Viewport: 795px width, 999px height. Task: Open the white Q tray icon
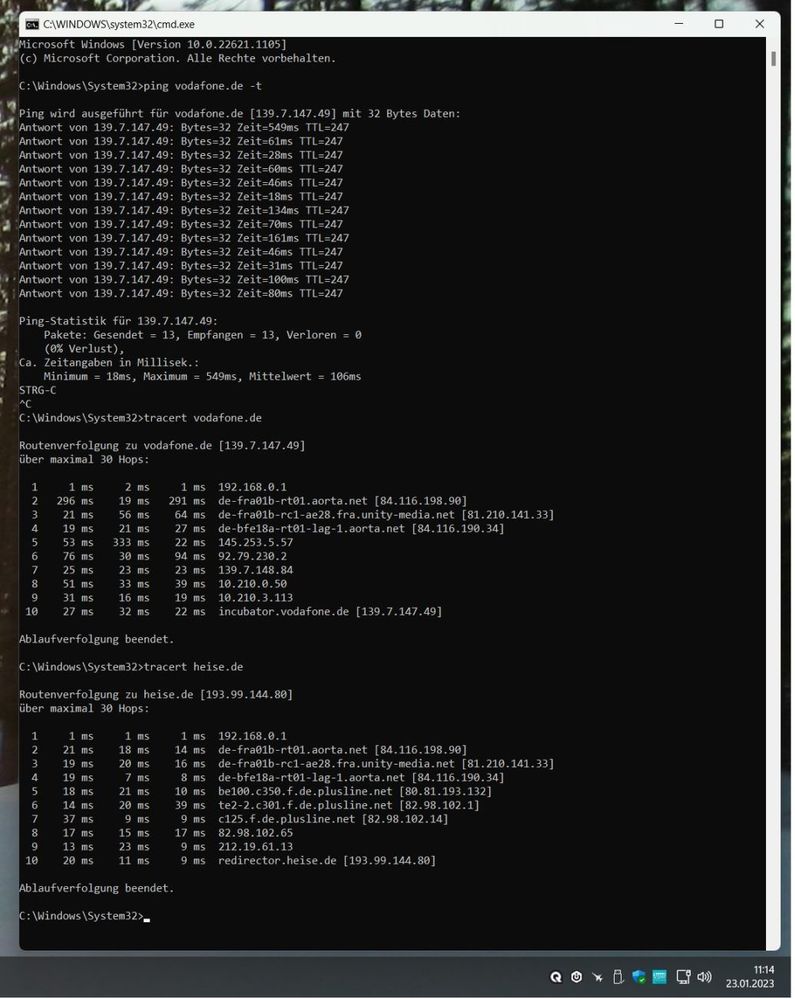point(556,977)
